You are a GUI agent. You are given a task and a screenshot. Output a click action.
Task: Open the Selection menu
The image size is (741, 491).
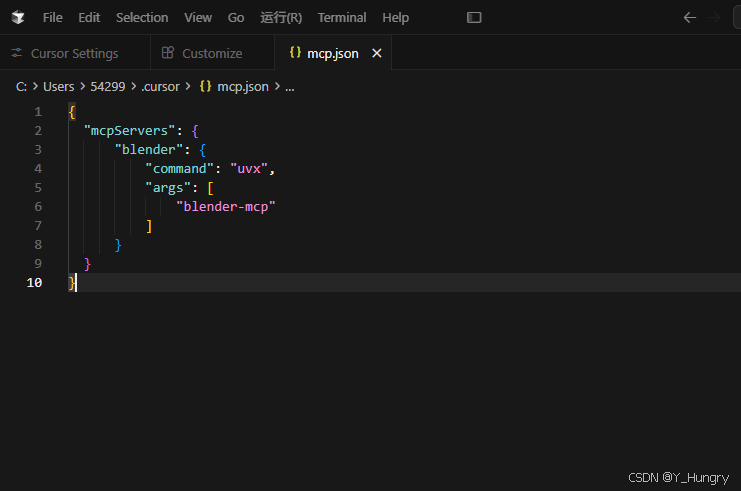(x=142, y=17)
